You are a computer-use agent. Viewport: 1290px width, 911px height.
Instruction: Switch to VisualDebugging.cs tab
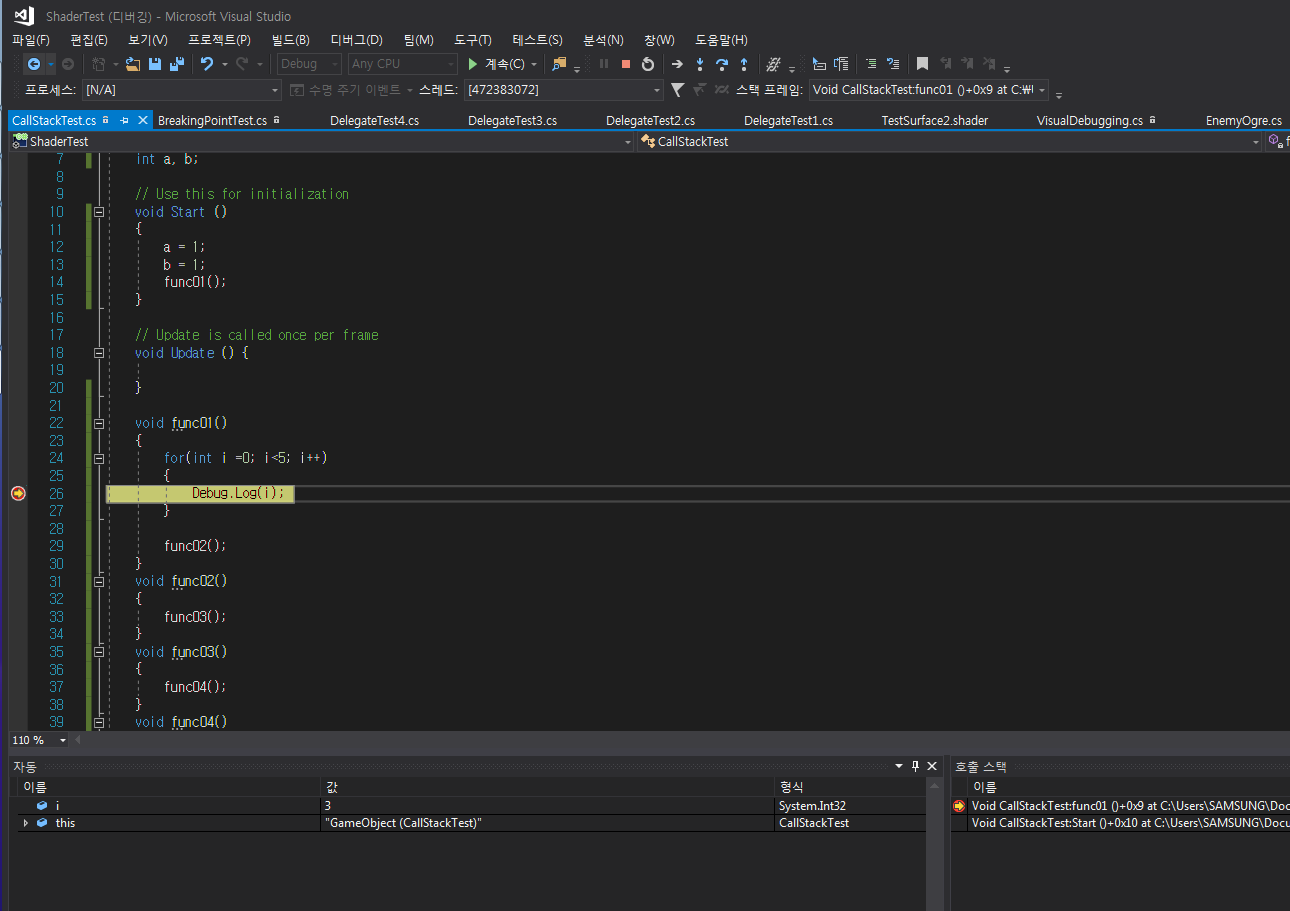[x=1090, y=120]
